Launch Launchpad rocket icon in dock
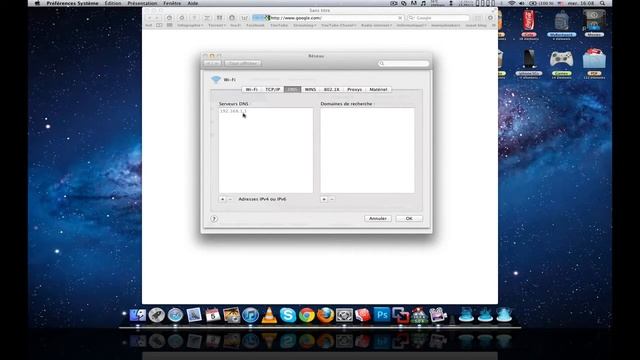 coord(157,315)
